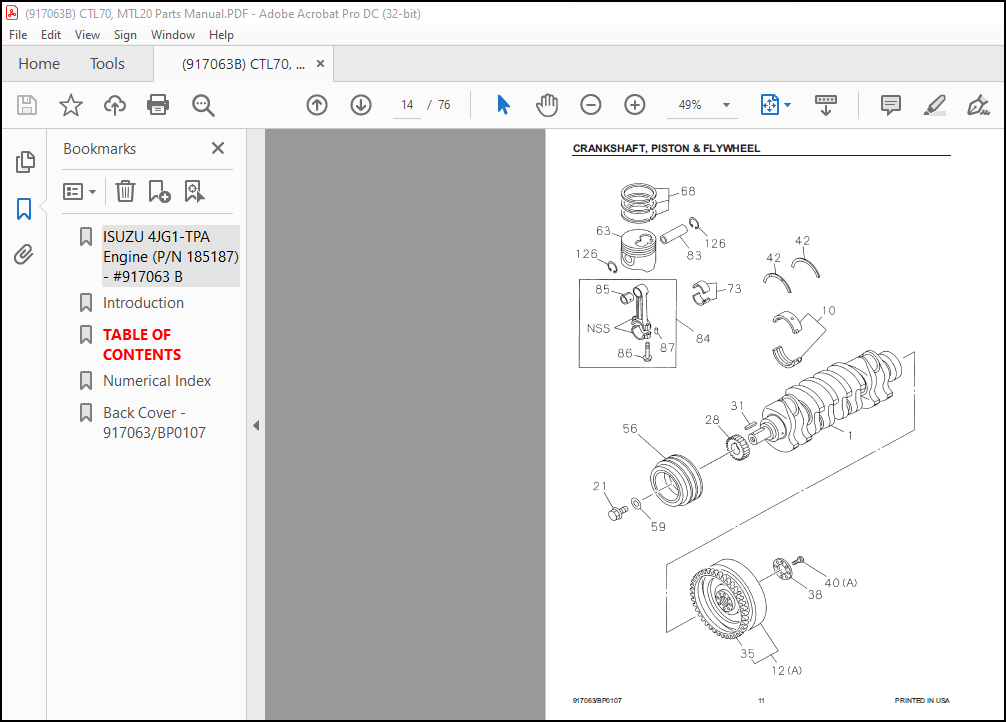The image size is (1006, 722).
Task: Find the current bookmark
Action: [x=194, y=191]
